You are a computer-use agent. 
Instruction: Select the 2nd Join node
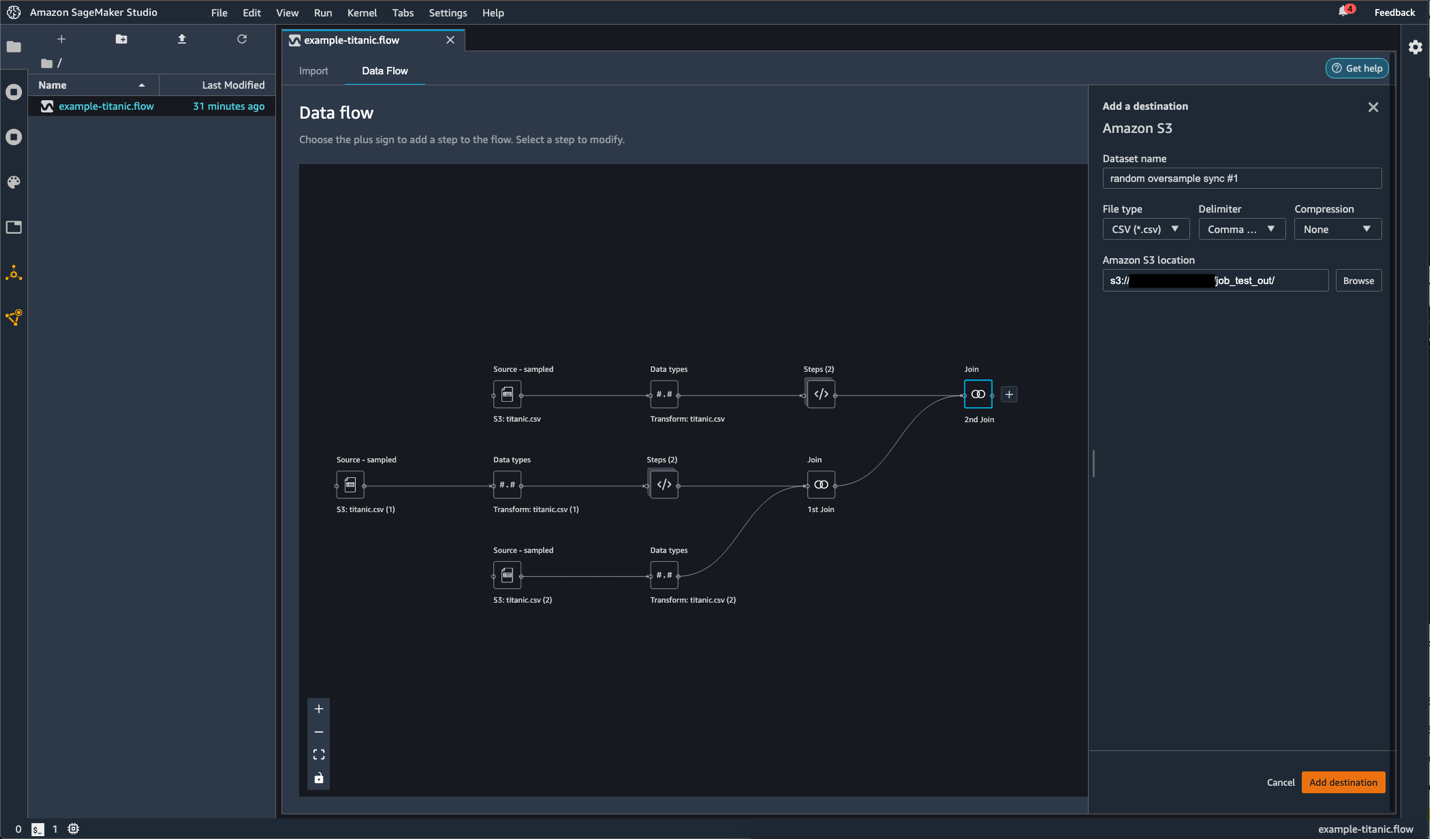tap(978, 394)
